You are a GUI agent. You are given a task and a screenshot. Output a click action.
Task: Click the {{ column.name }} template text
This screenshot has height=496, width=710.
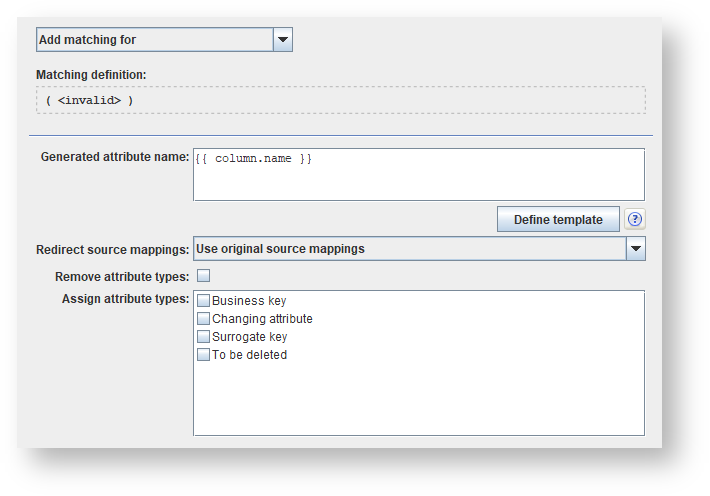click(x=254, y=159)
